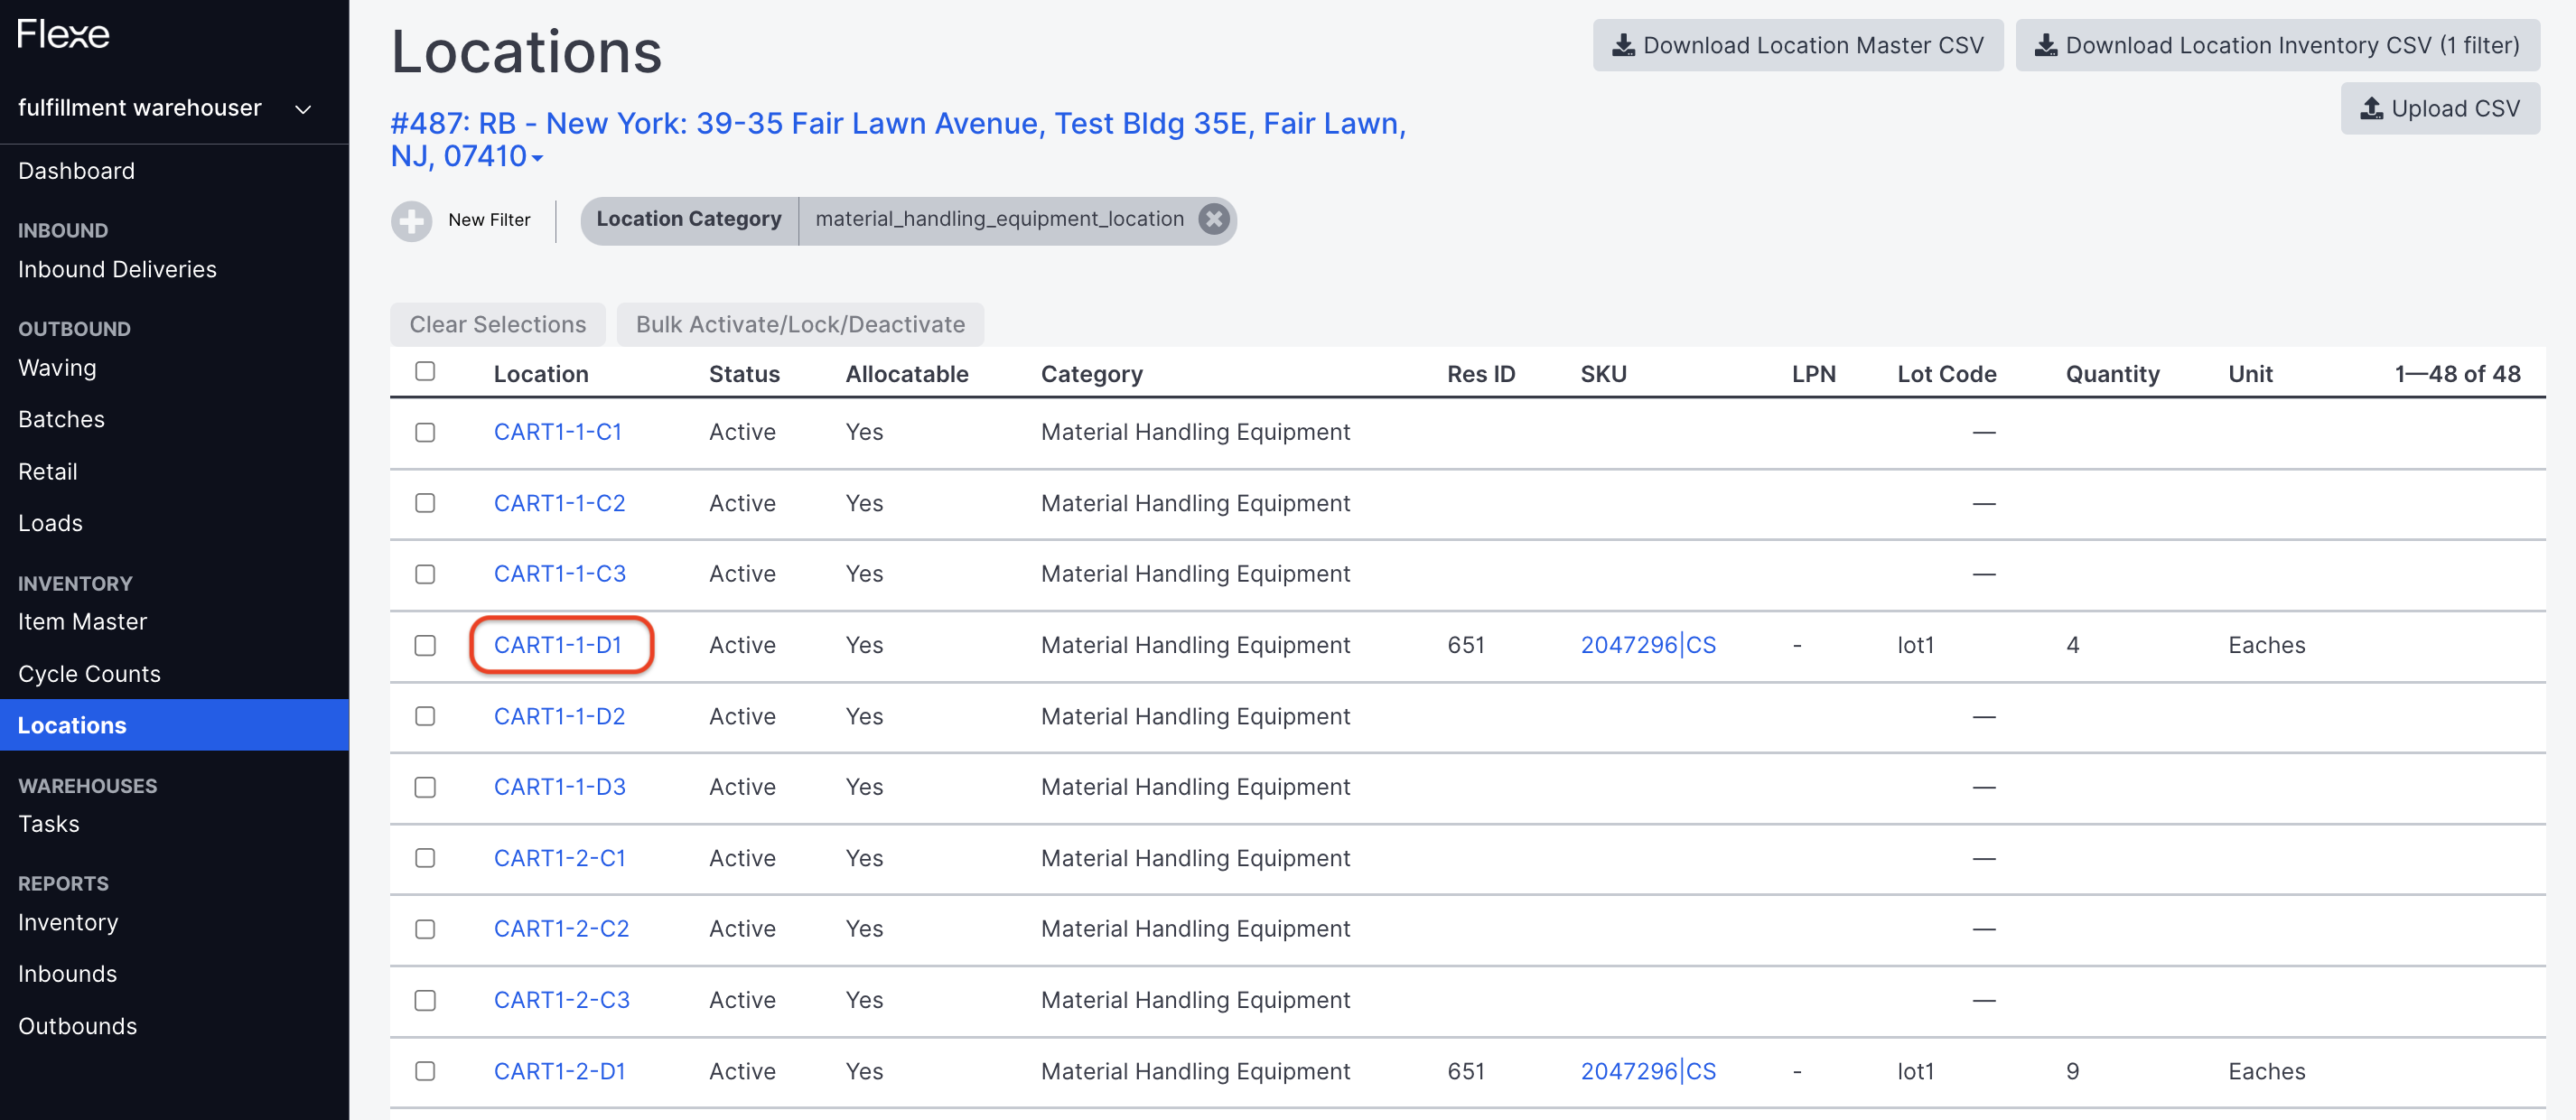
Task: Check the CART1-2-C3 row checkbox
Action: tap(425, 1001)
